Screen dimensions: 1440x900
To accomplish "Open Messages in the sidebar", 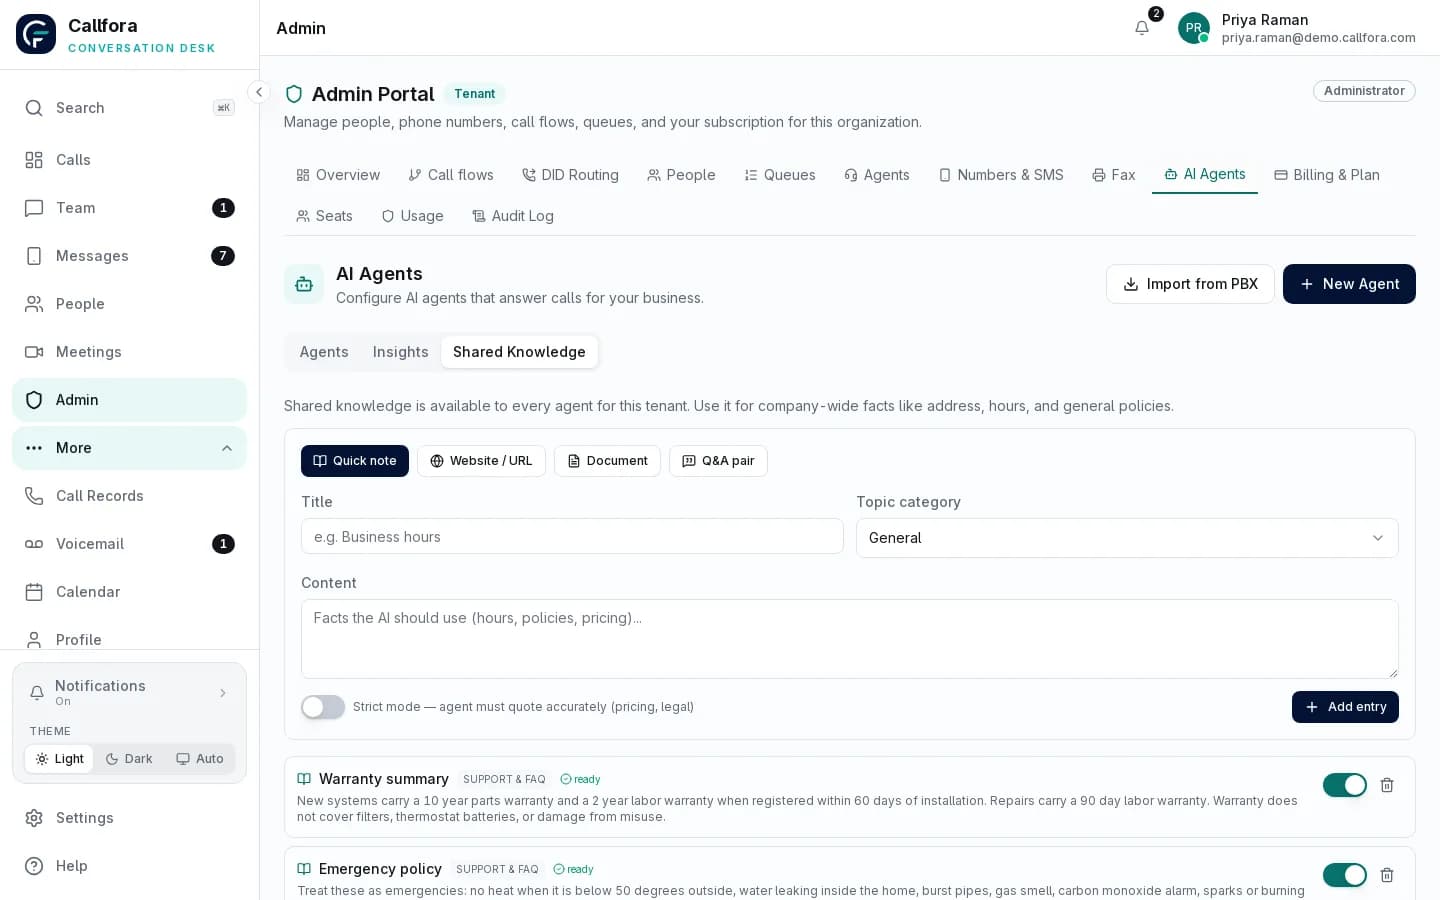I will (x=129, y=256).
